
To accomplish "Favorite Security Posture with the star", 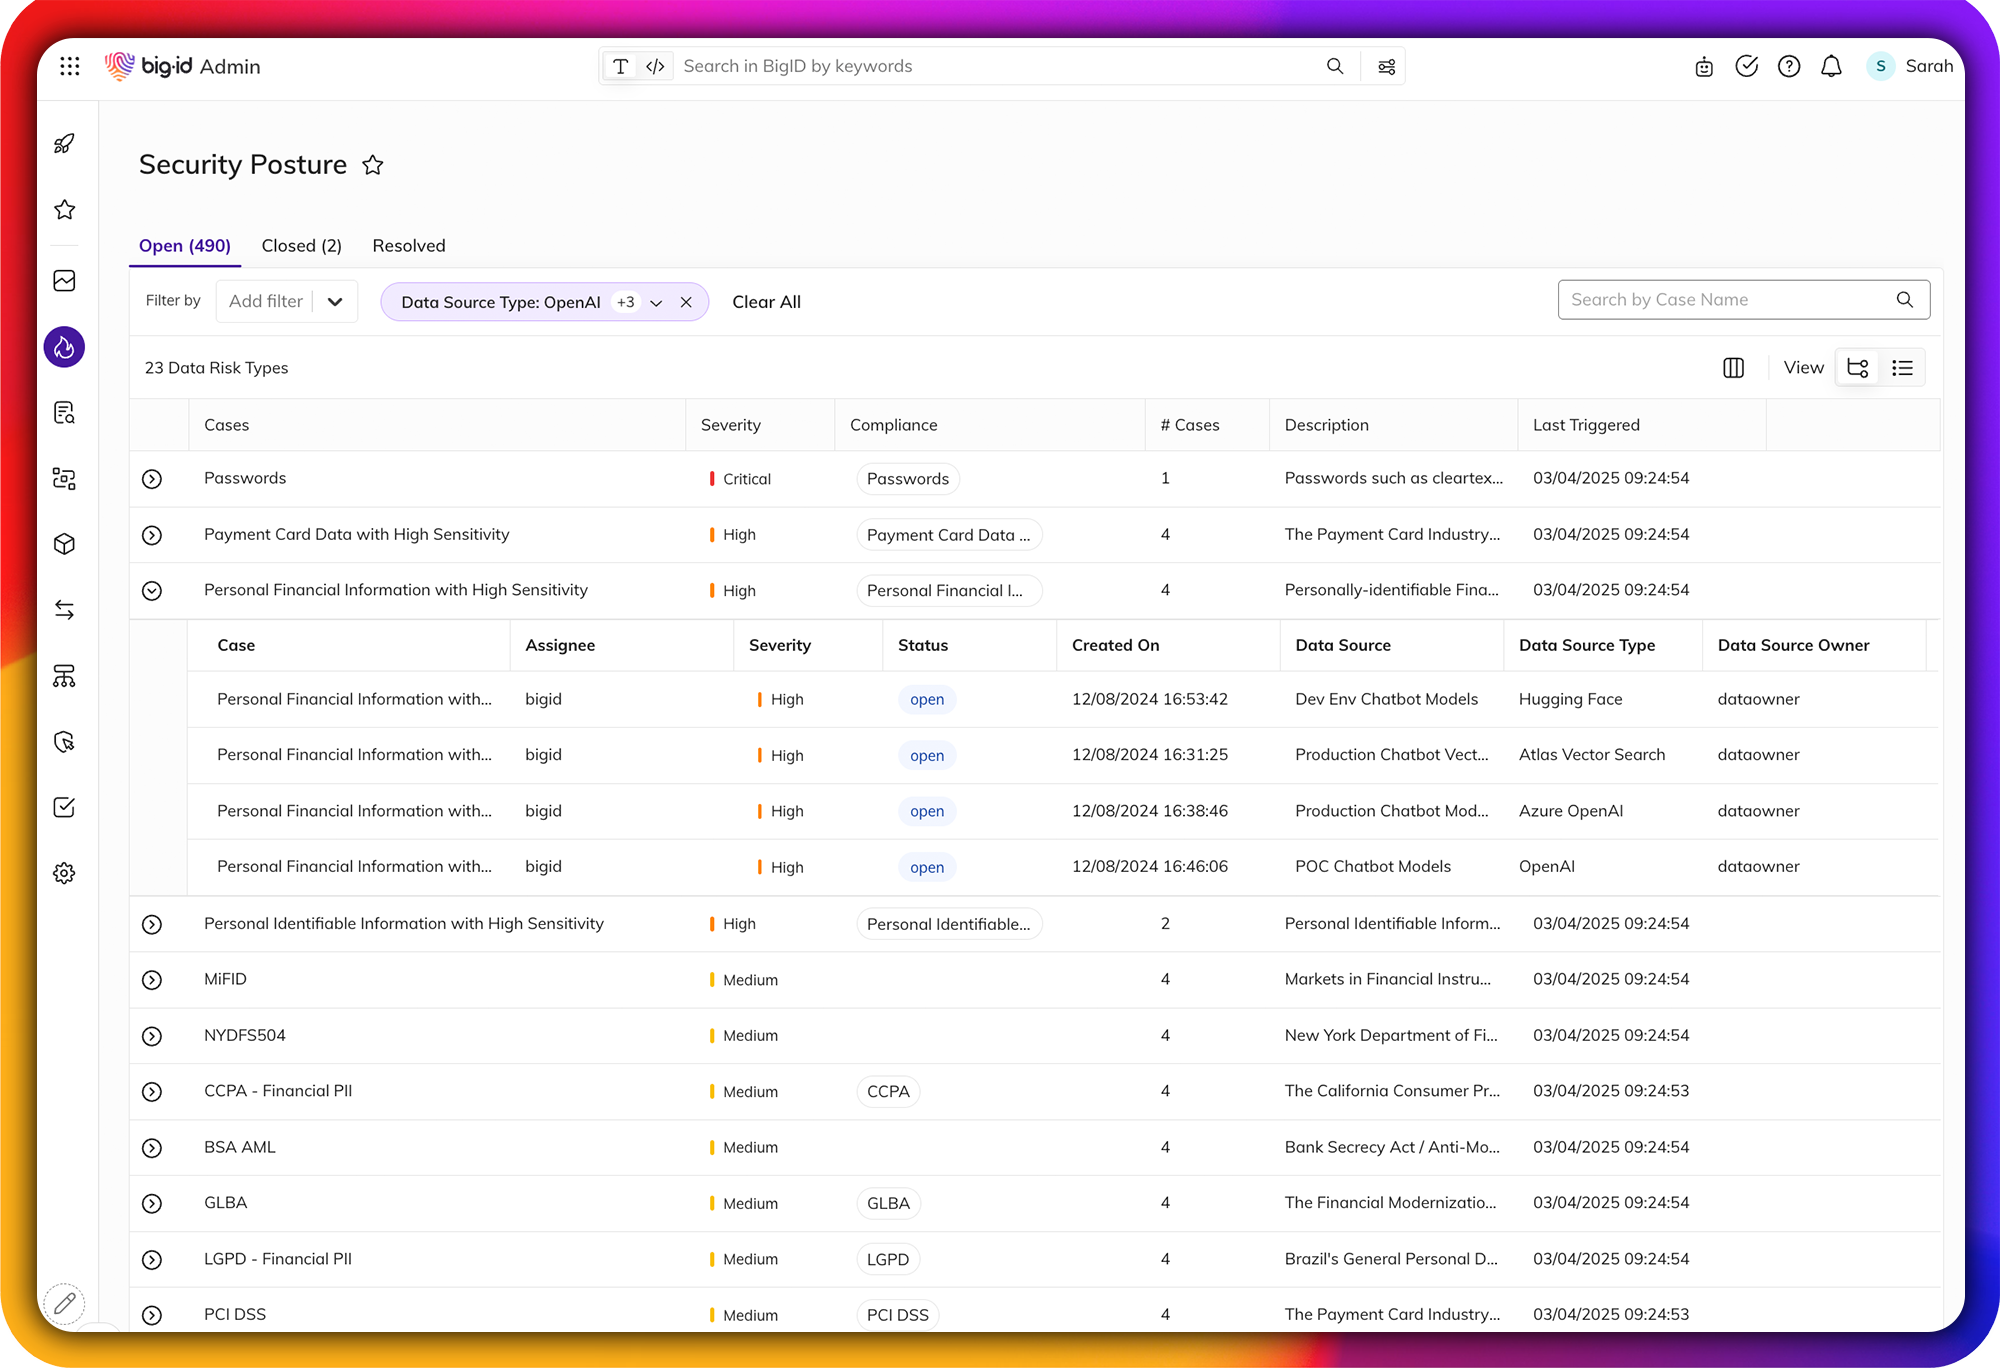I will pos(373,165).
